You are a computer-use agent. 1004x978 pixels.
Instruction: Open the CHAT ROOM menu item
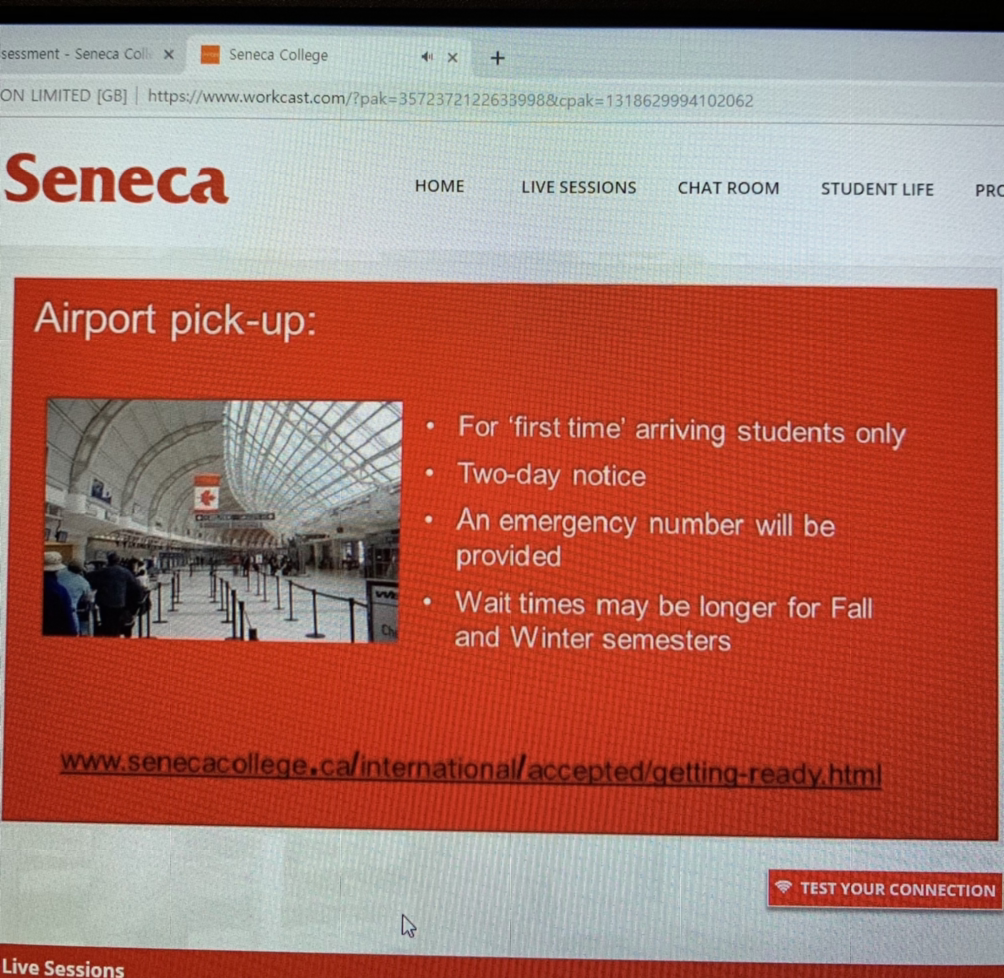tap(728, 188)
